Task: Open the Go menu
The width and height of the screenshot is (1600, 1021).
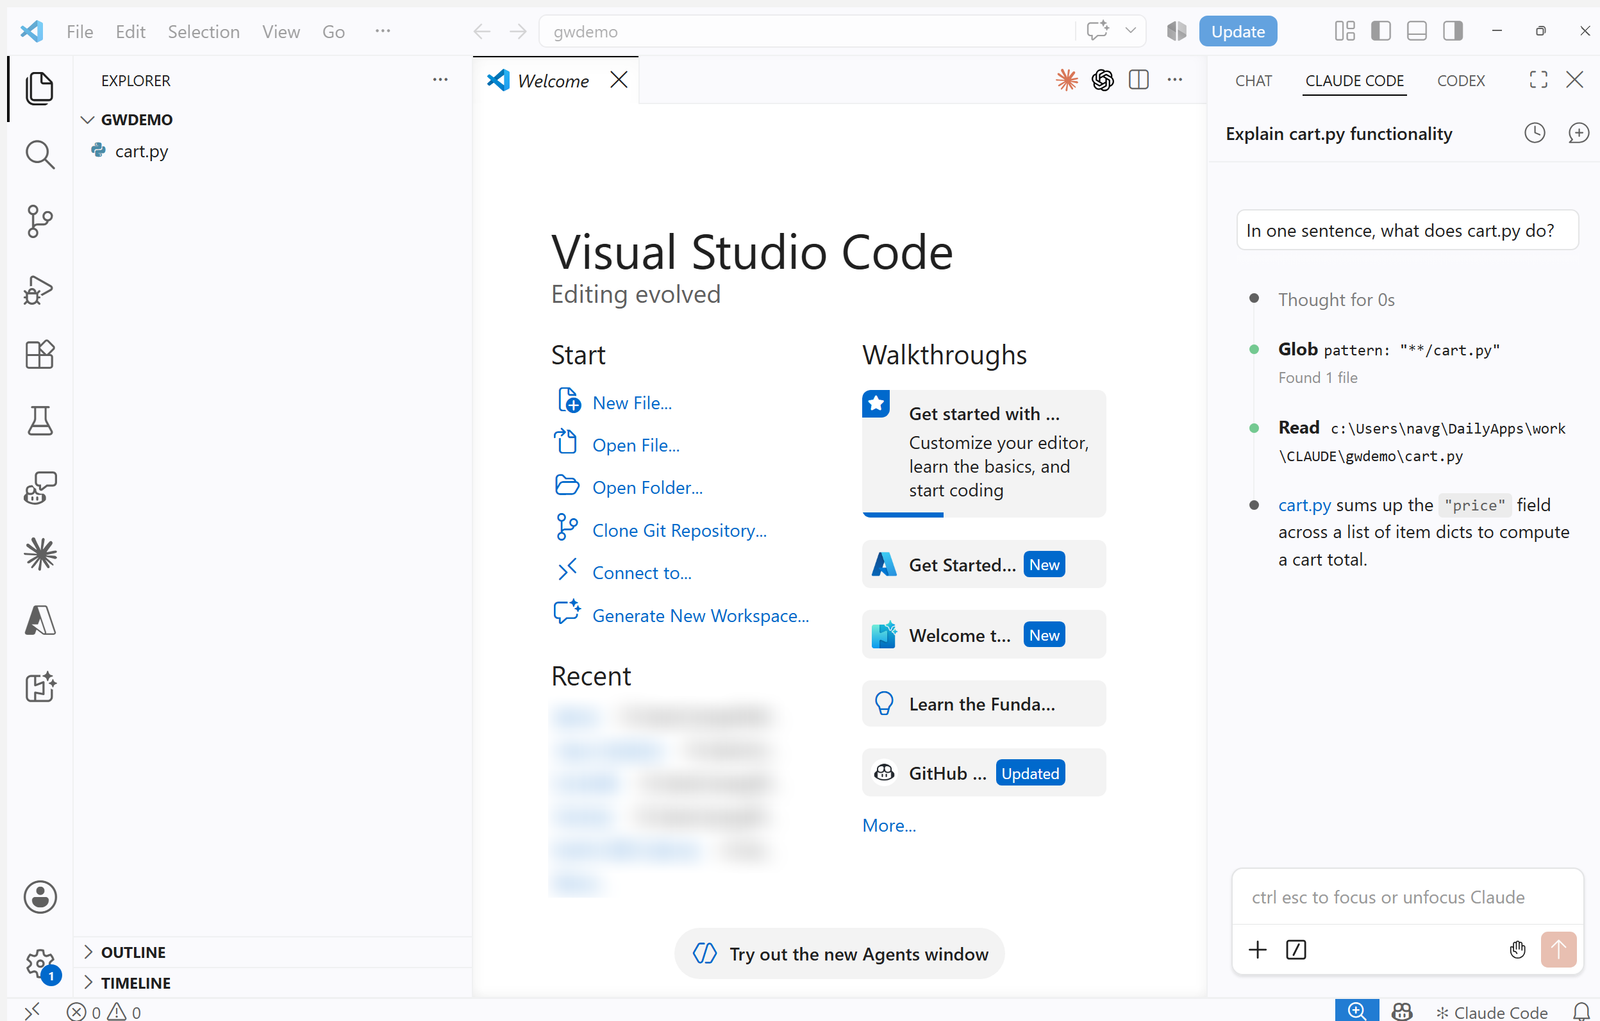Action: click(x=334, y=31)
